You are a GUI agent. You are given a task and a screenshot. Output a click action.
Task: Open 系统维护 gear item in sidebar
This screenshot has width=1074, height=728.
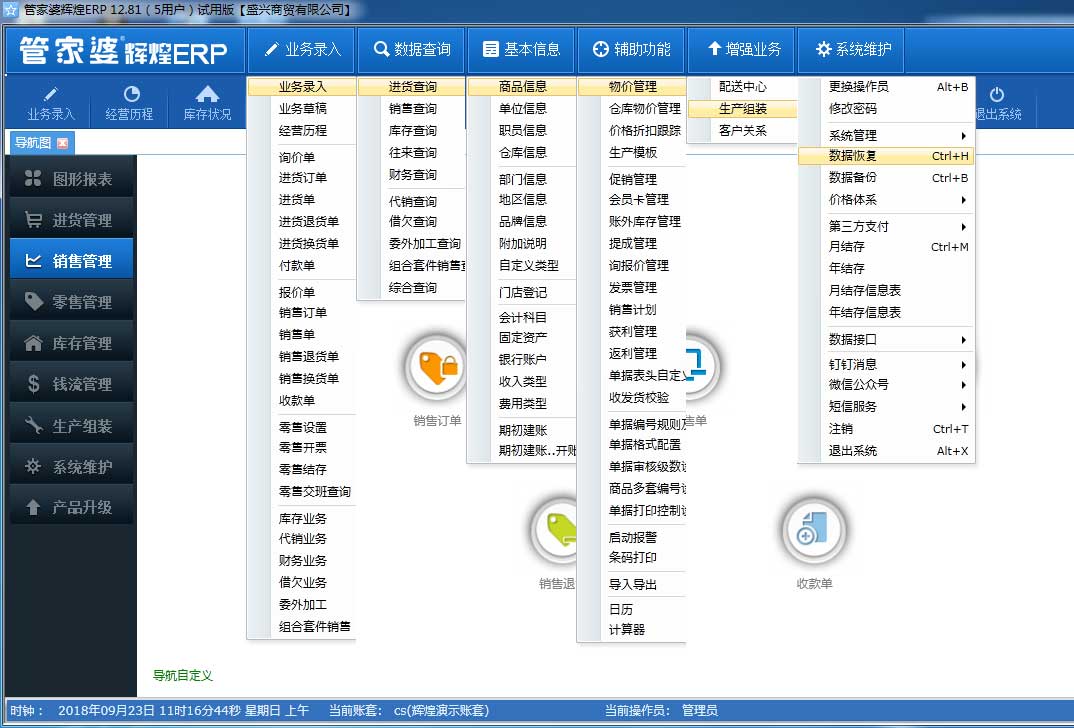tap(71, 467)
